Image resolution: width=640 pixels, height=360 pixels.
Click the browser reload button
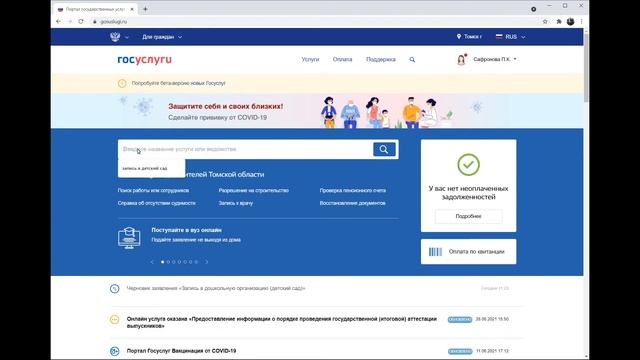tap(81, 22)
